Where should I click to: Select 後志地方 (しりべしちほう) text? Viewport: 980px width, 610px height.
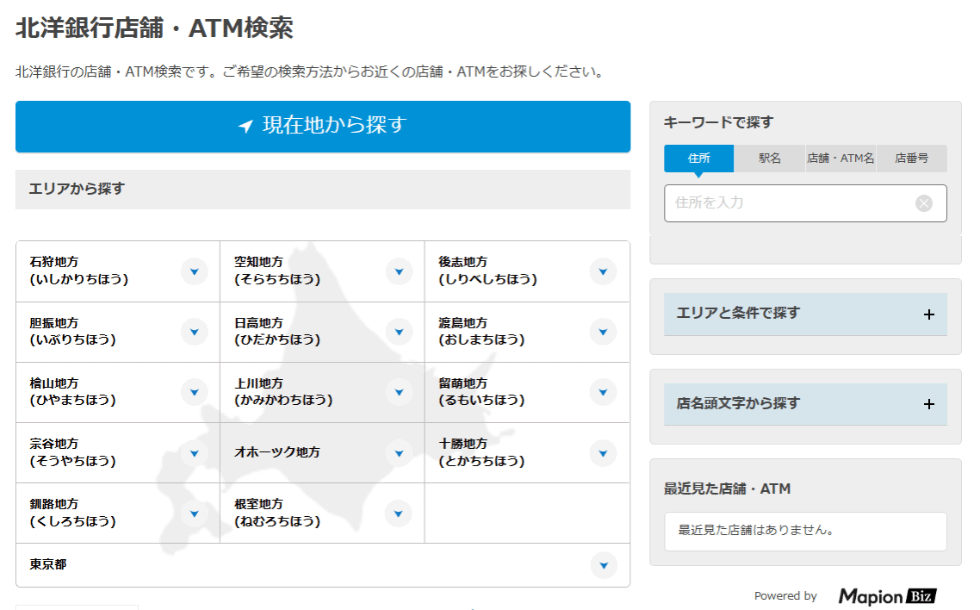pos(488,271)
